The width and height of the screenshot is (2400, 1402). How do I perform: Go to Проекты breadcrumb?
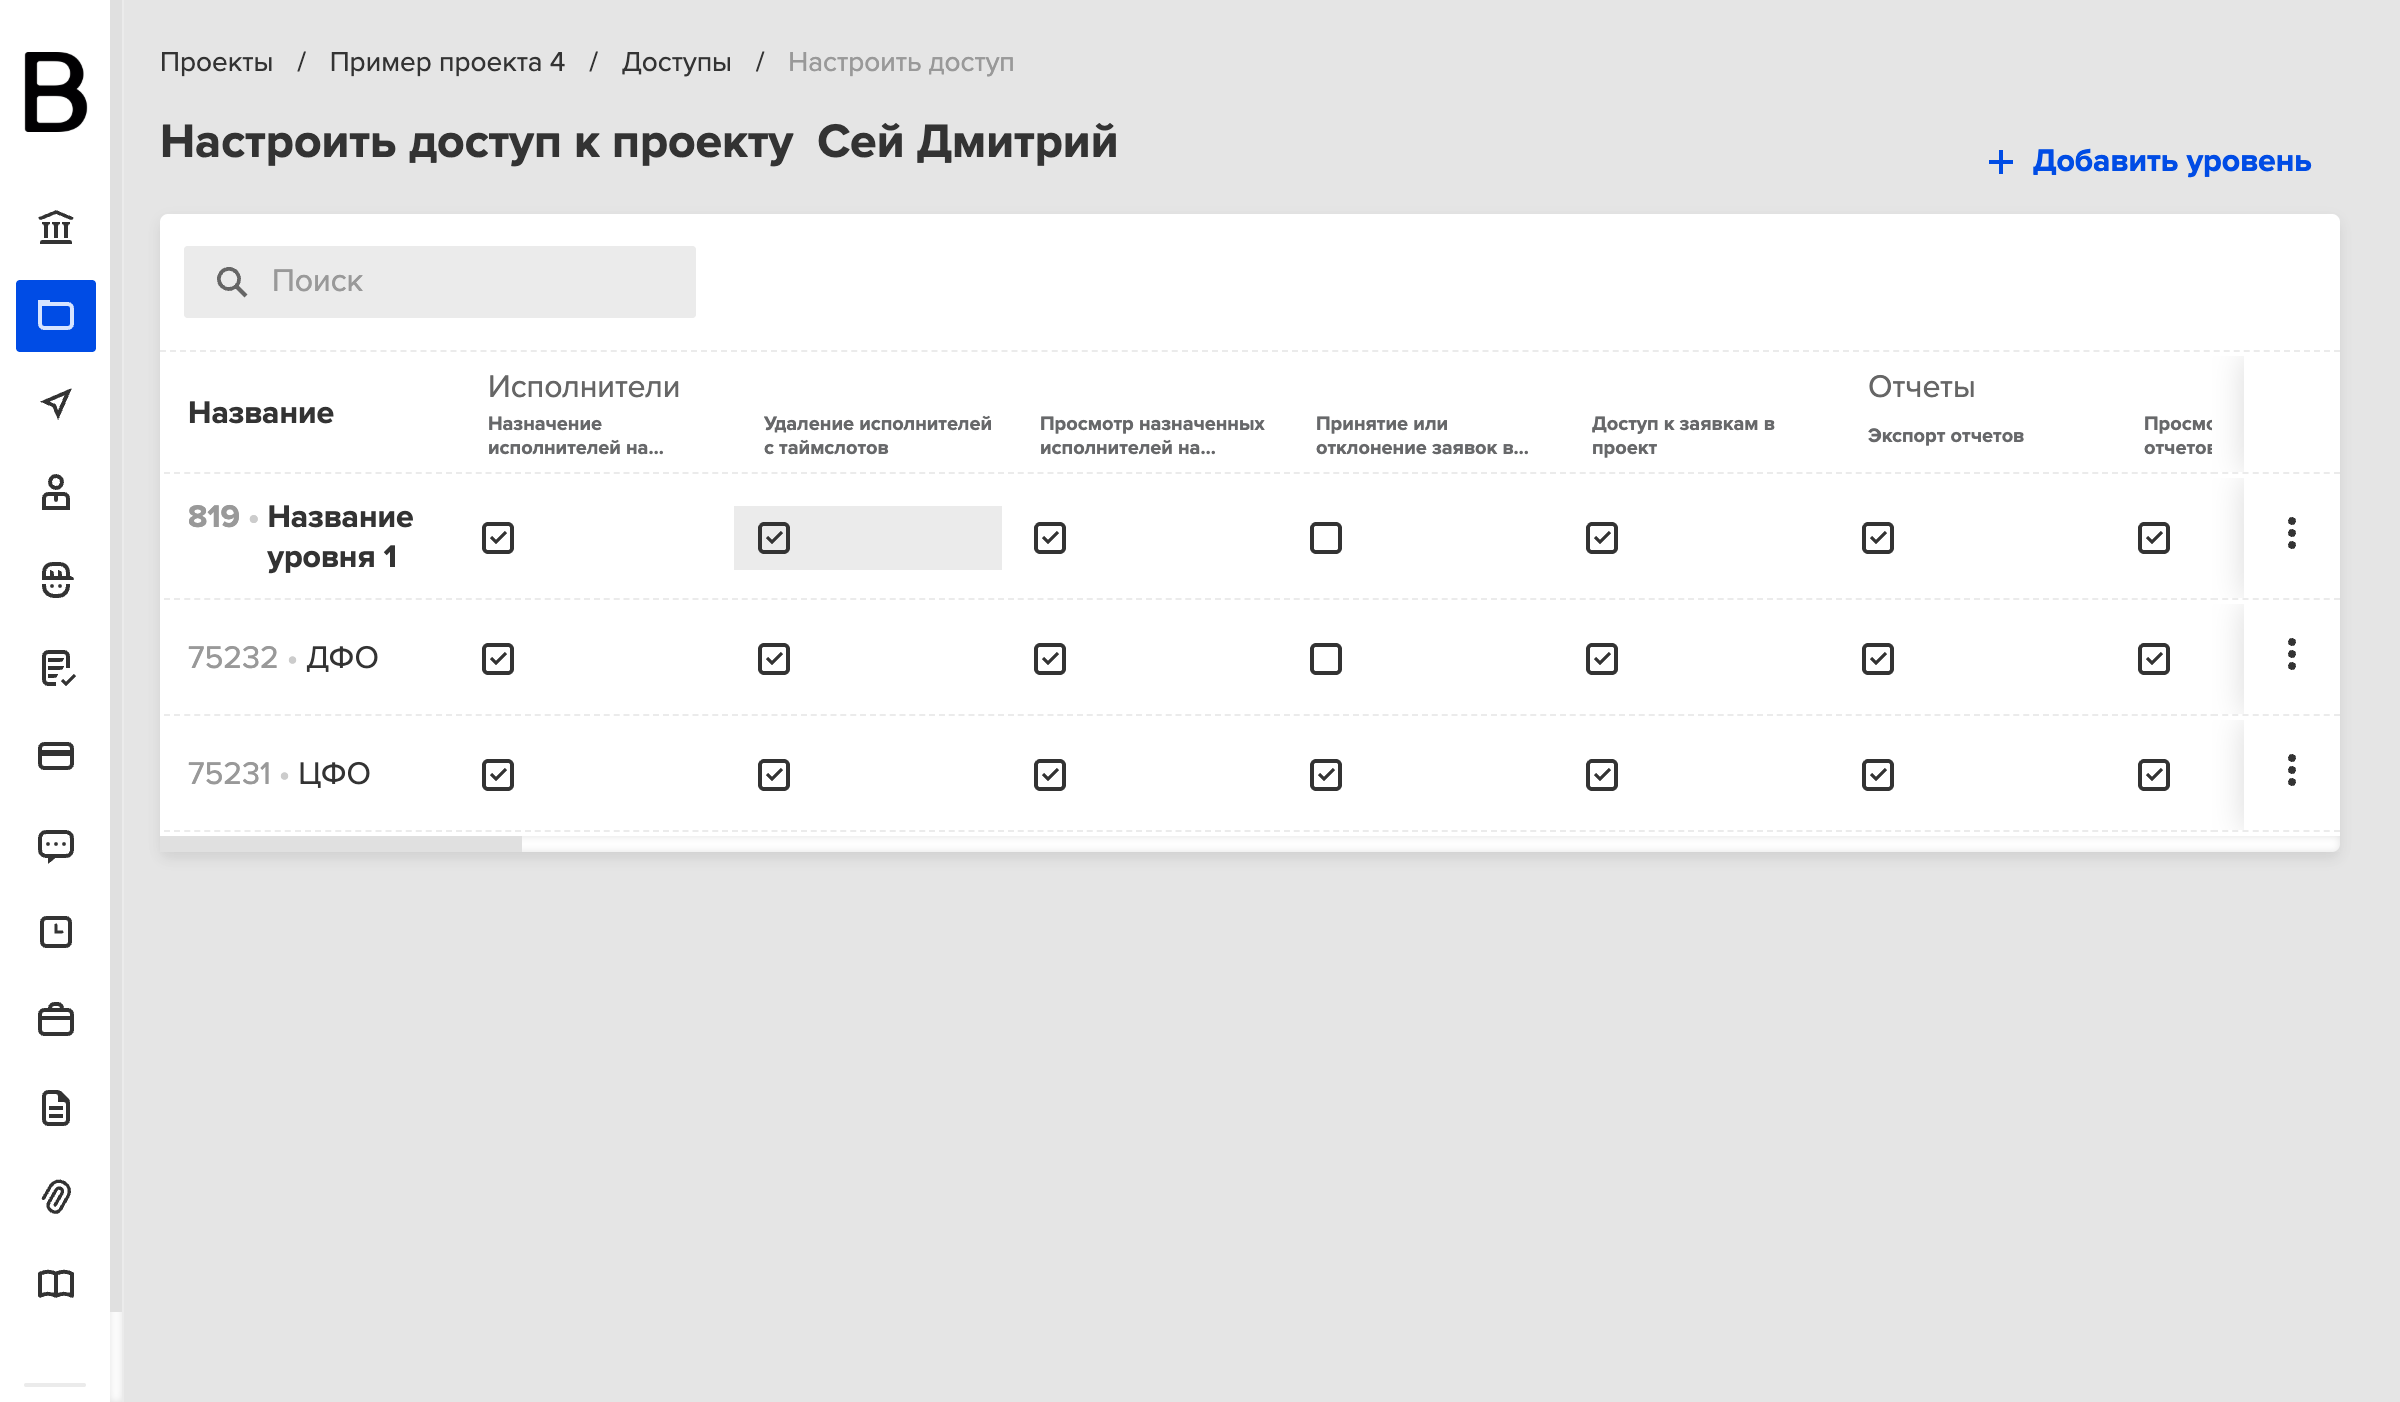pos(216,62)
